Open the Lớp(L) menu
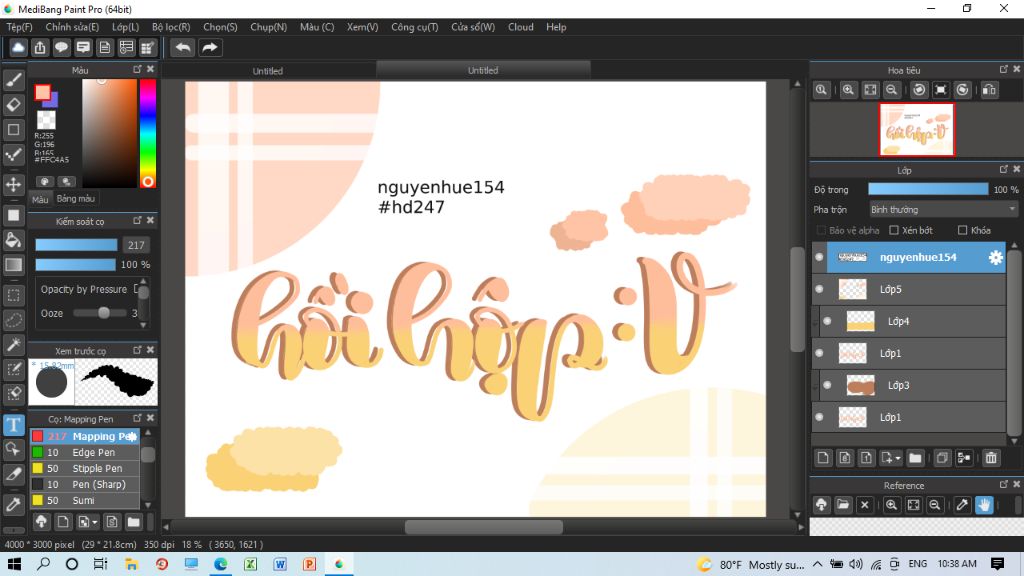The height and width of the screenshot is (576, 1024). click(x=125, y=27)
